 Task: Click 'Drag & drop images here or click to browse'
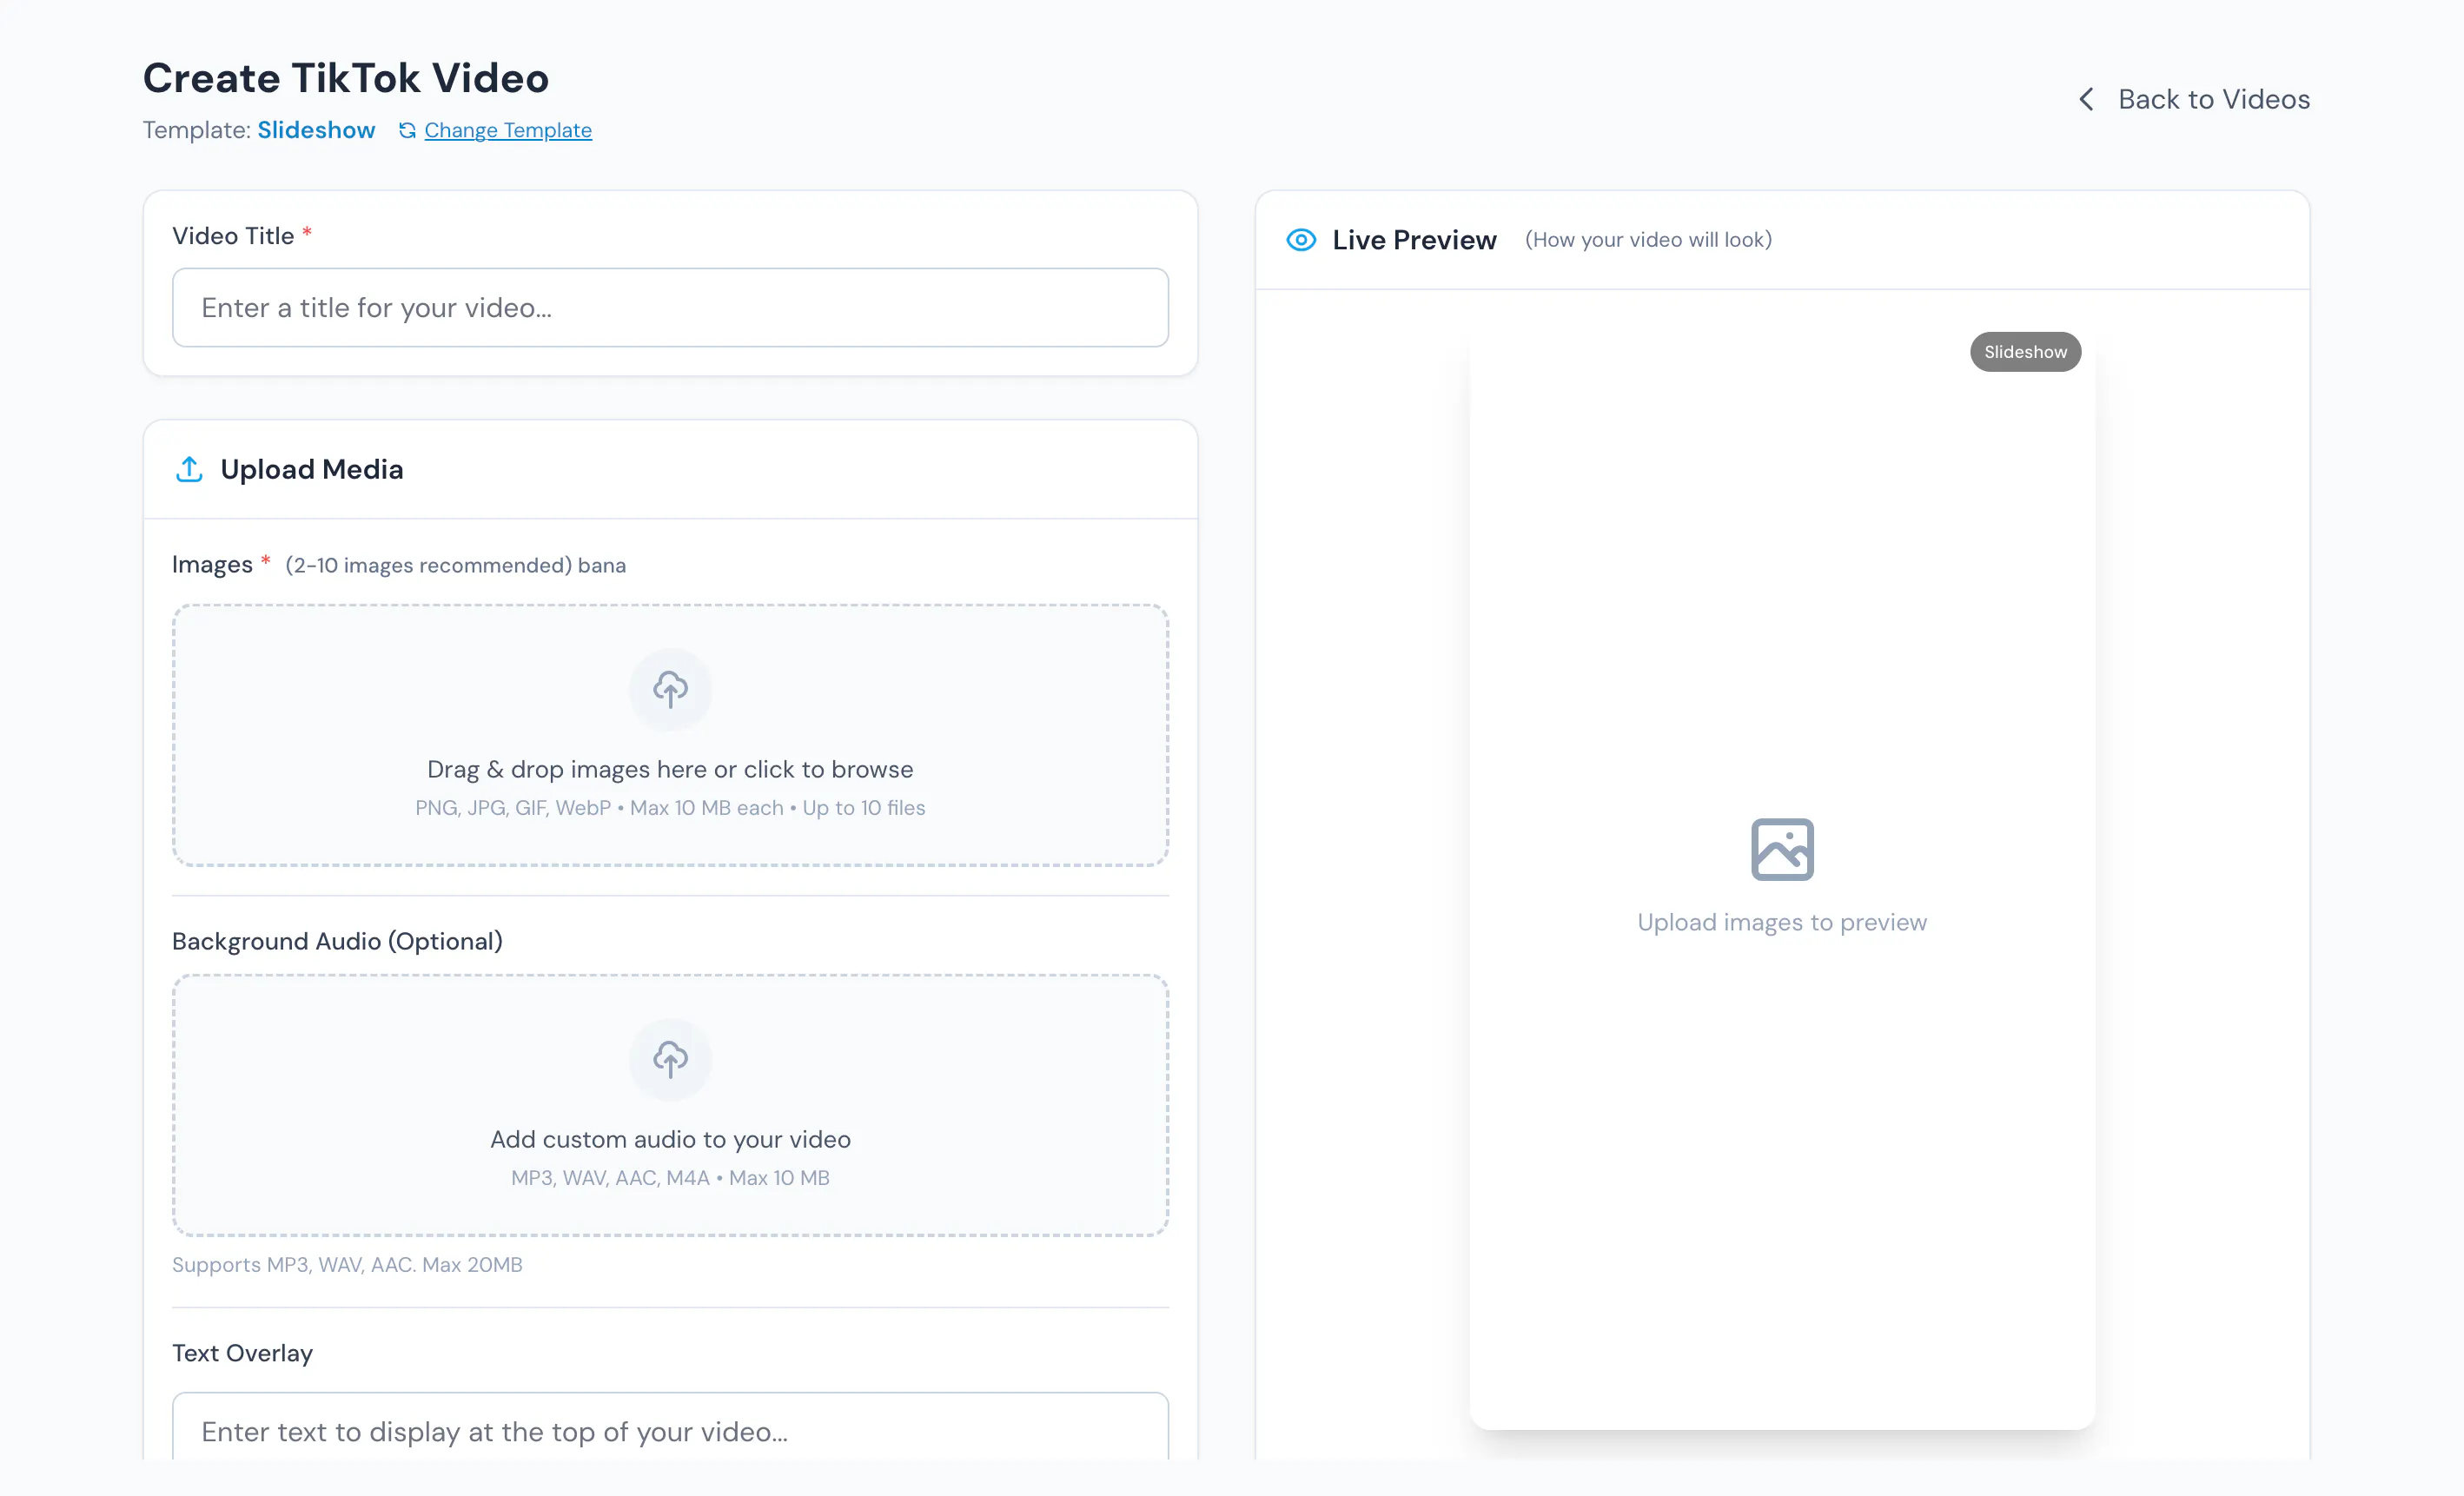[x=670, y=769]
